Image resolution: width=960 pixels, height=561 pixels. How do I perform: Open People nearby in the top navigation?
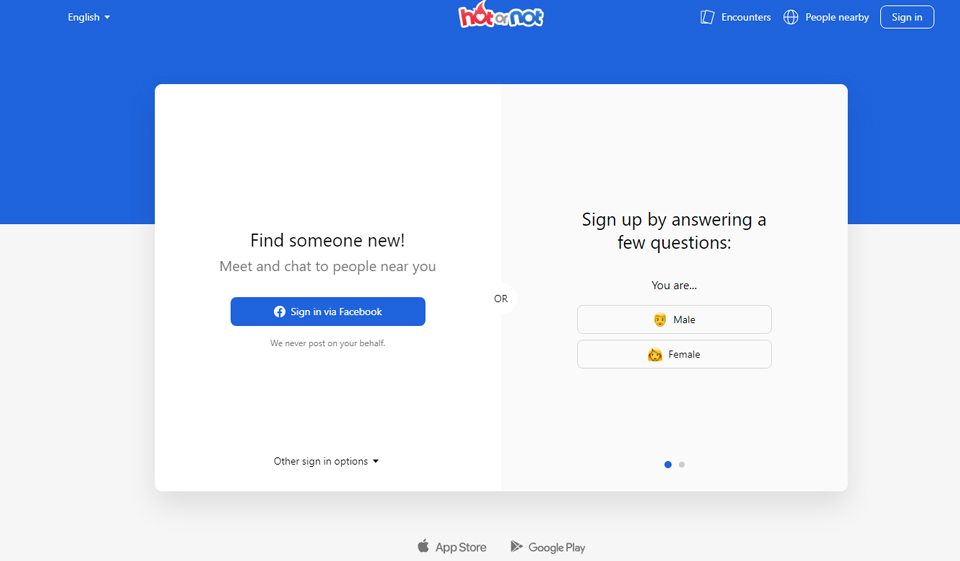837,17
